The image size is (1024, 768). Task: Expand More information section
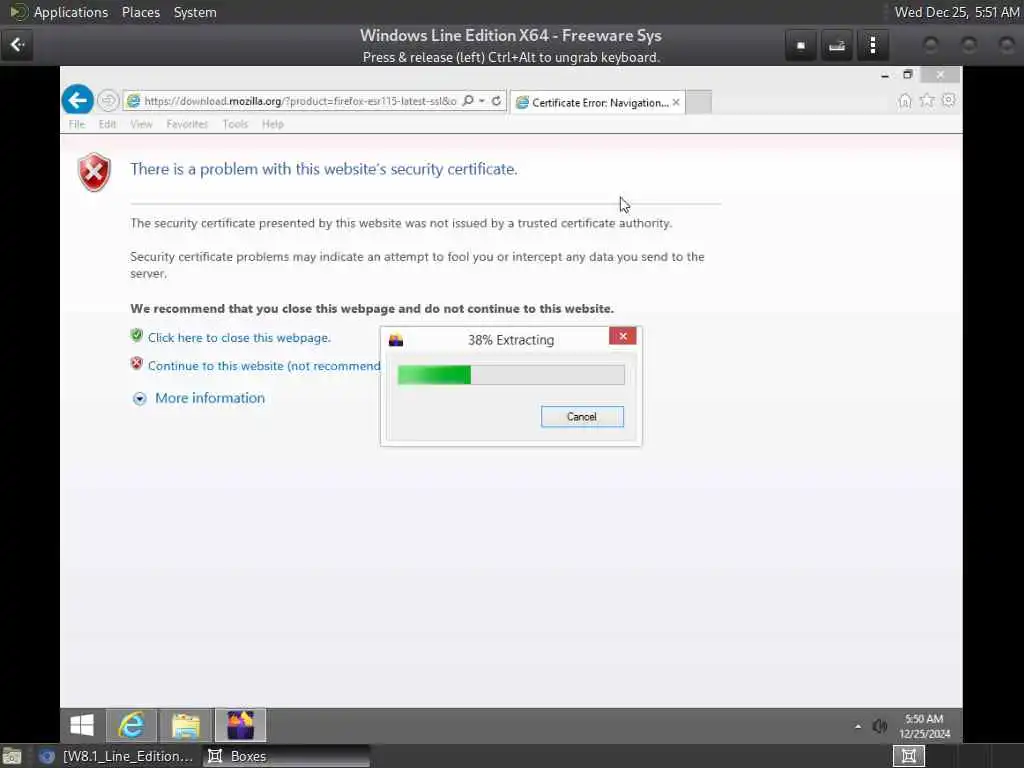139,399
